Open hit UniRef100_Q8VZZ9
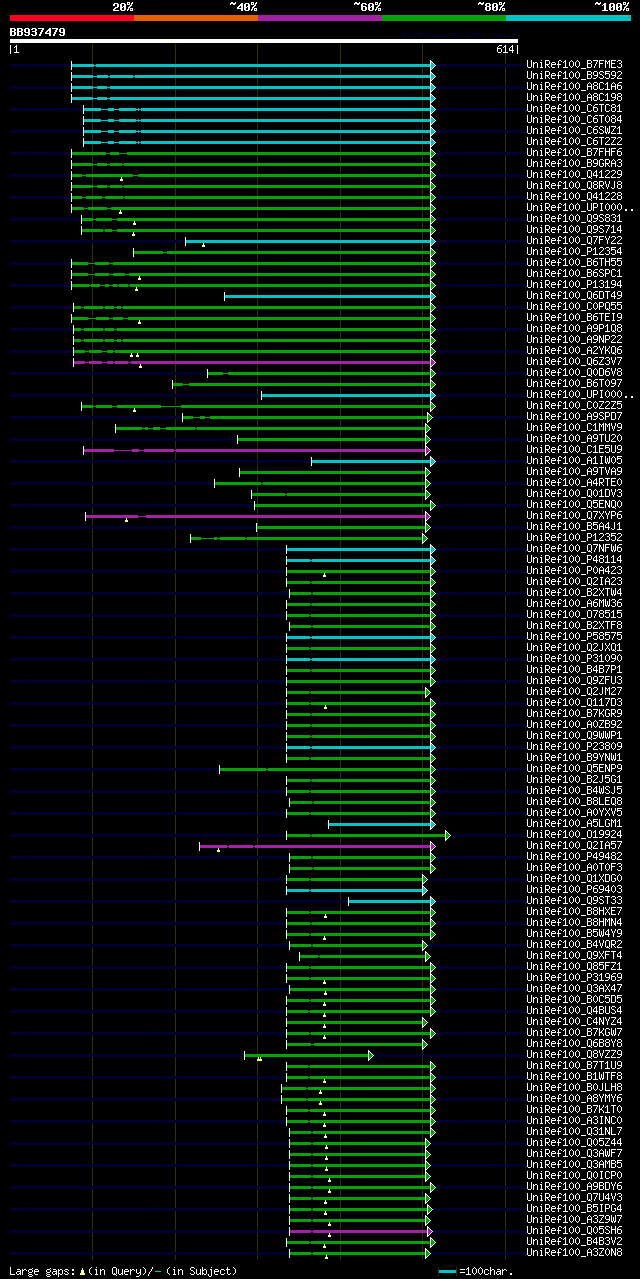The width and height of the screenshot is (640, 1279). click(574, 1055)
